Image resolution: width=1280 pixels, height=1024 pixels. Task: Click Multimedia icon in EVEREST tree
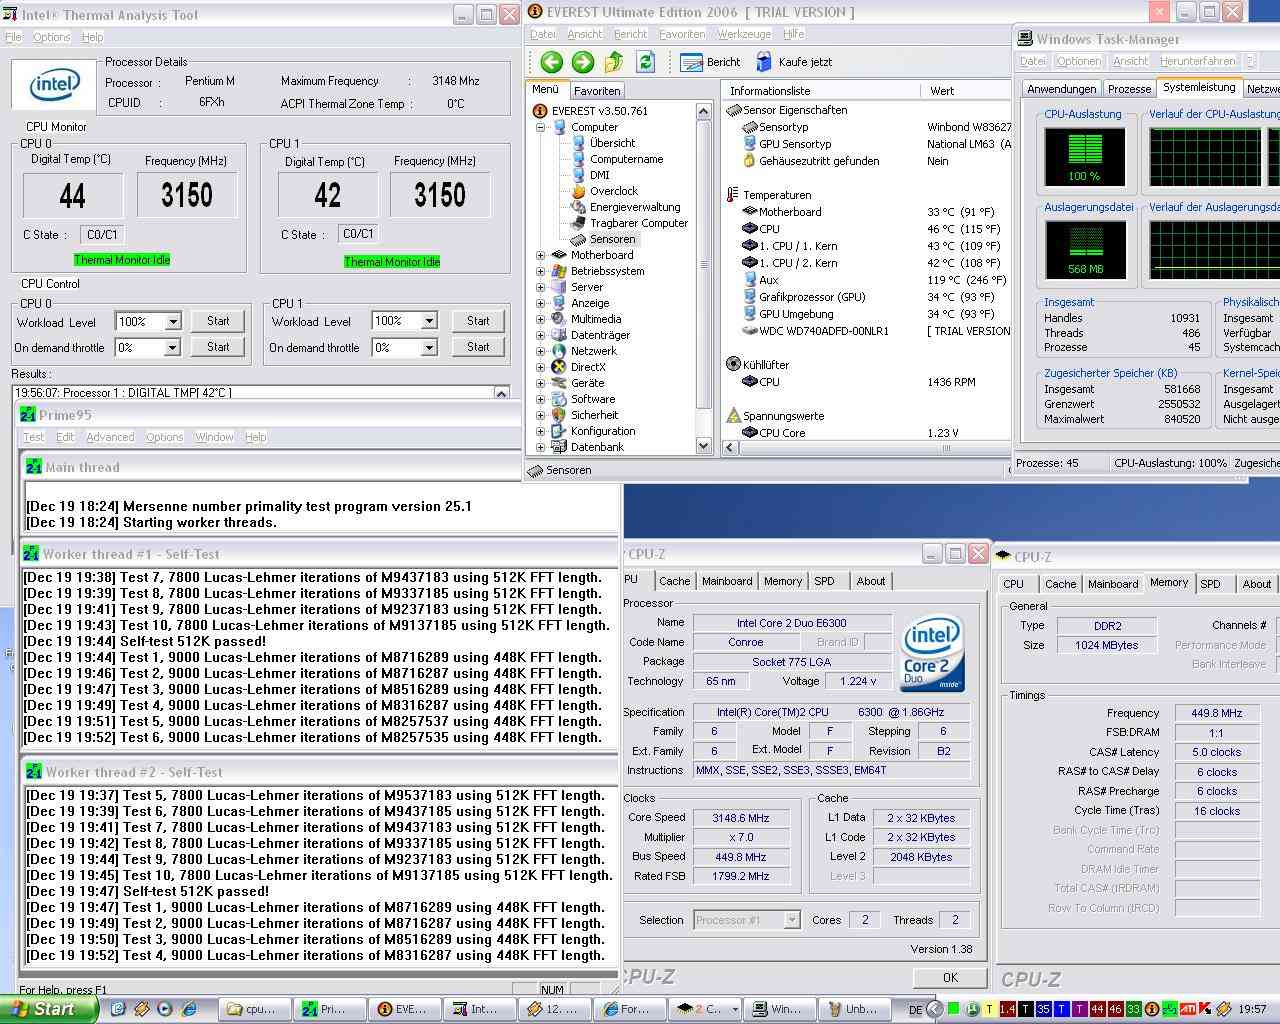tap(559, 319)
